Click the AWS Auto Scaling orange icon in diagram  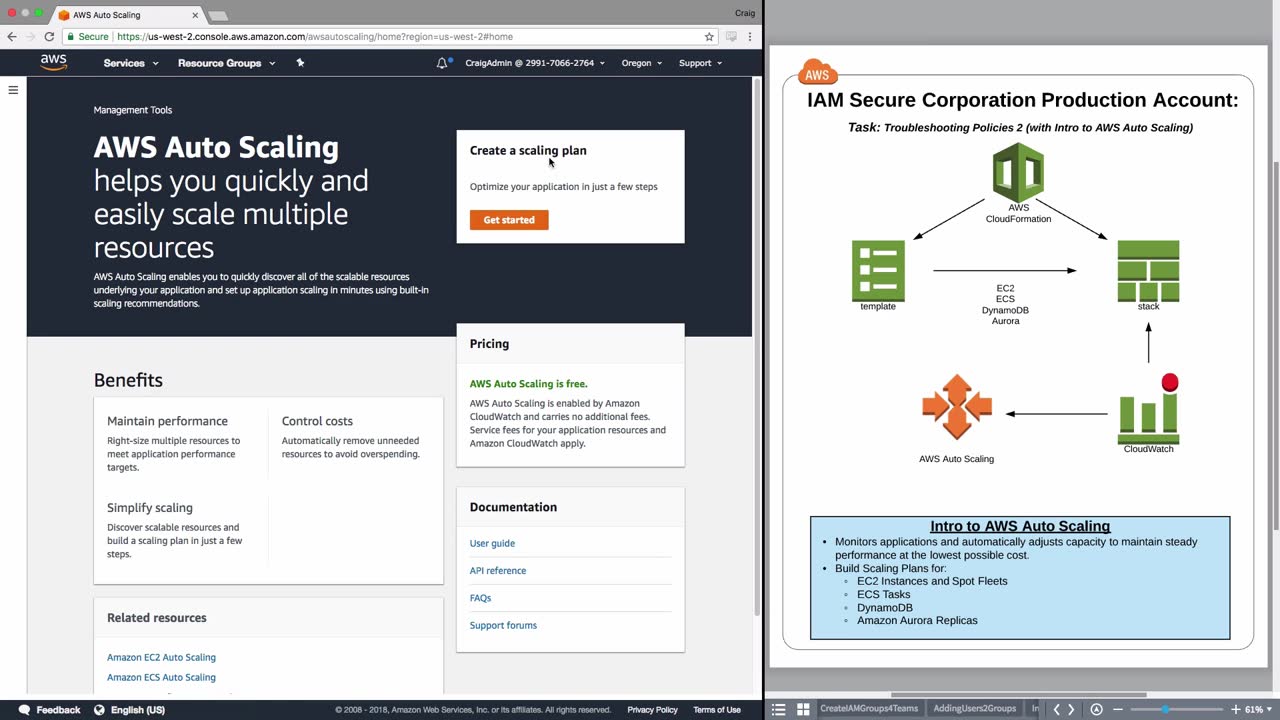click(x=957, y=407)
